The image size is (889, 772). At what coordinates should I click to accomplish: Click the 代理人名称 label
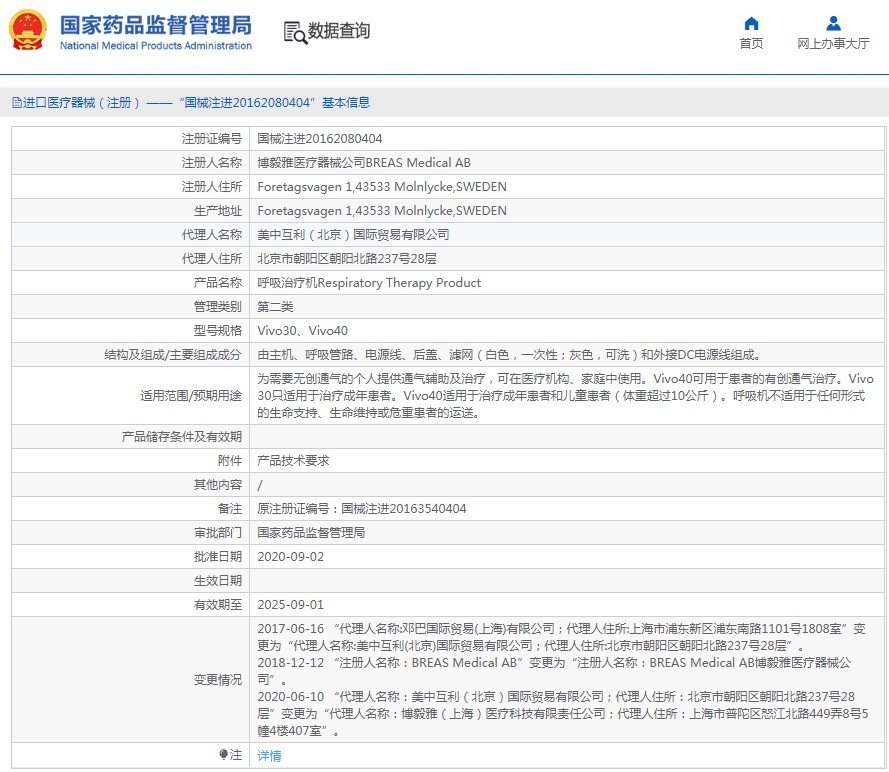[x=211, y=235]
